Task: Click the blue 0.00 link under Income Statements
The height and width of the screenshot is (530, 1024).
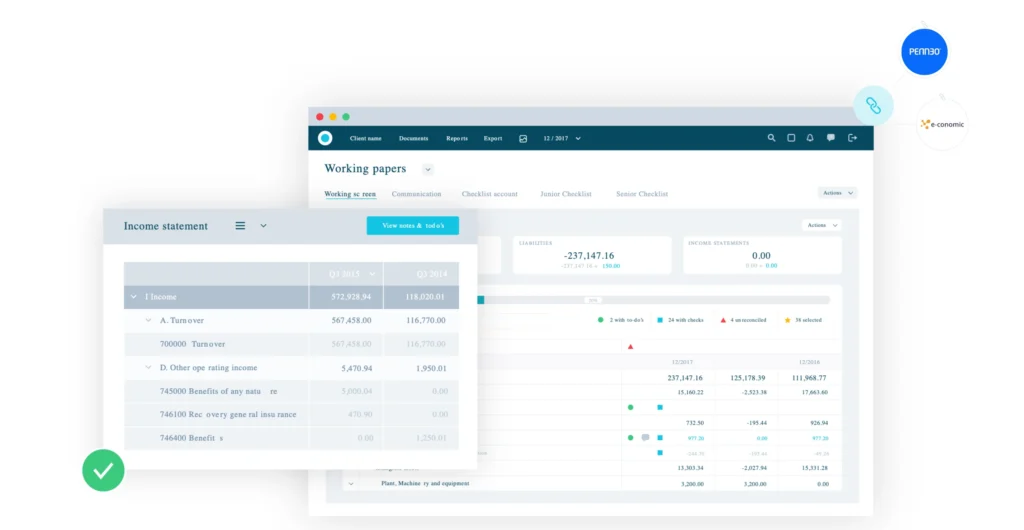Action: point(771,266)
